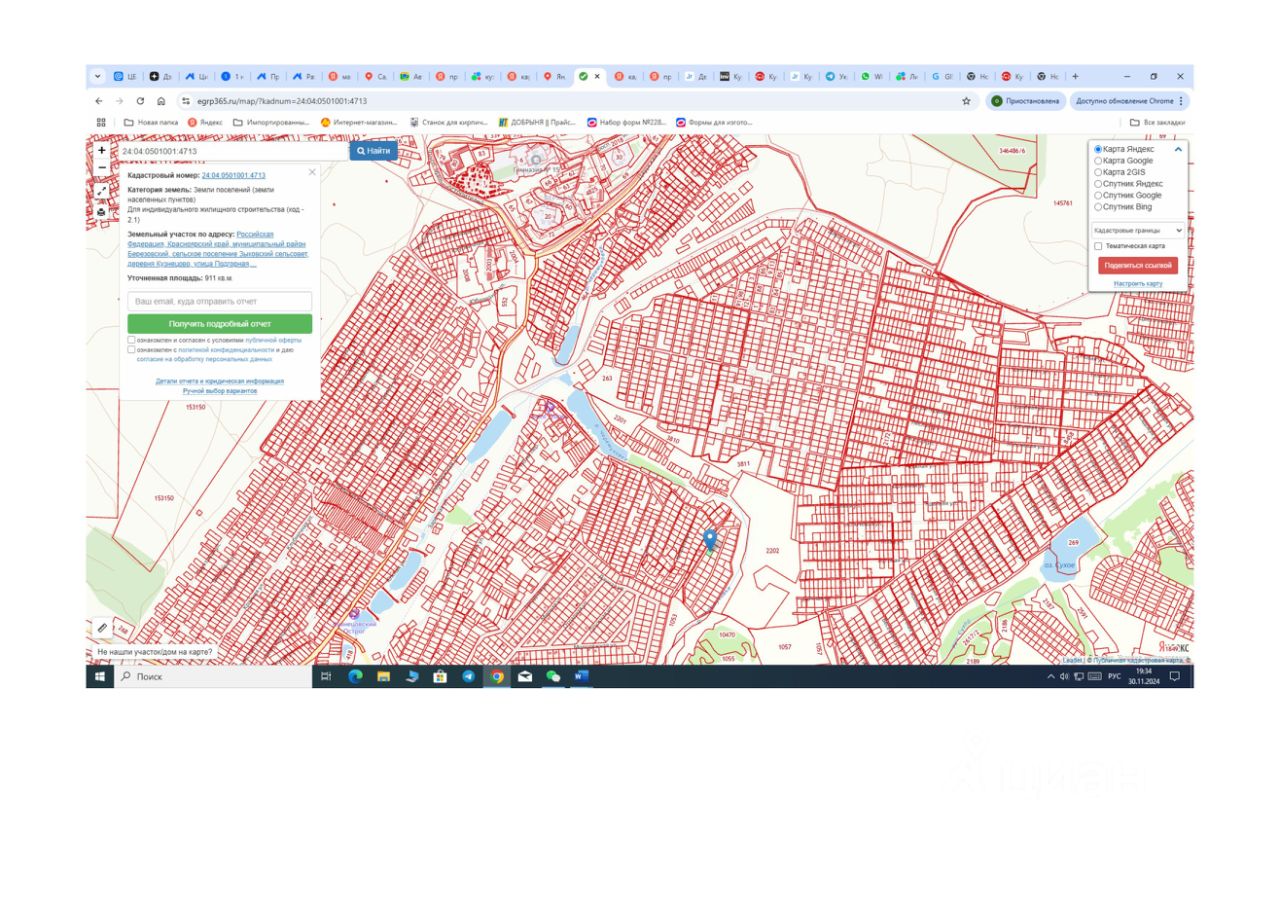Enable the Тематическая карта checkbox
Screen dimensions: 1280x906
click(1098, 246)
